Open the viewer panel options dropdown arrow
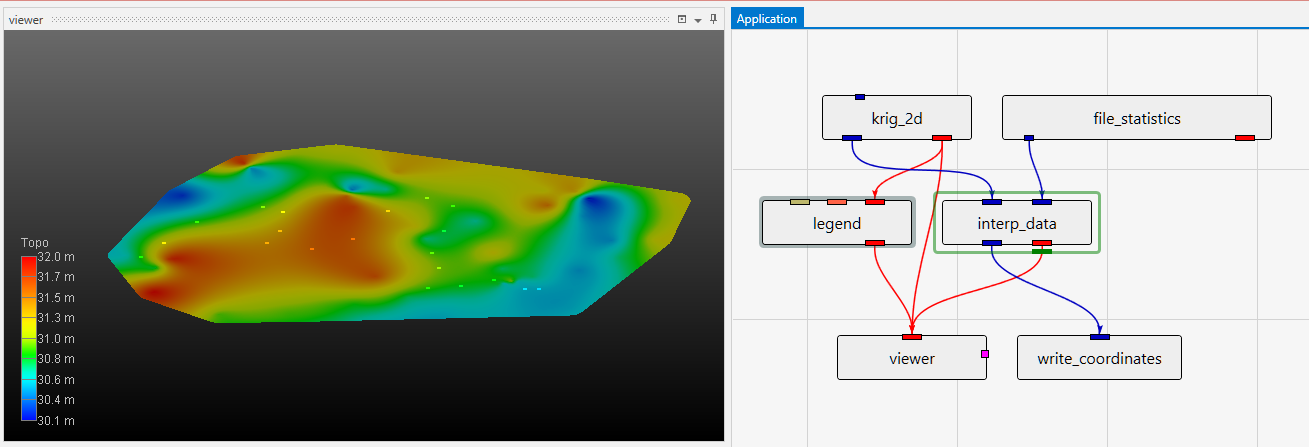The image size is (1309, 447). click(x=697, y=20)
